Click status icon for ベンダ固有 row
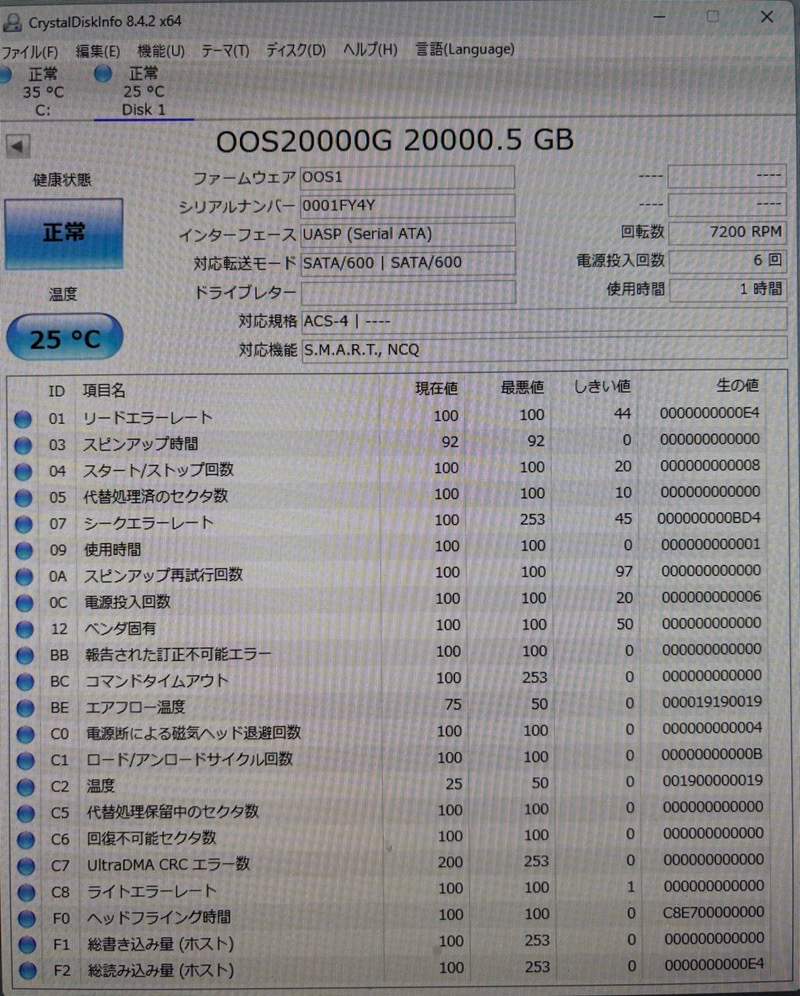Screen dimensions: 800x996 coord(25,629)
